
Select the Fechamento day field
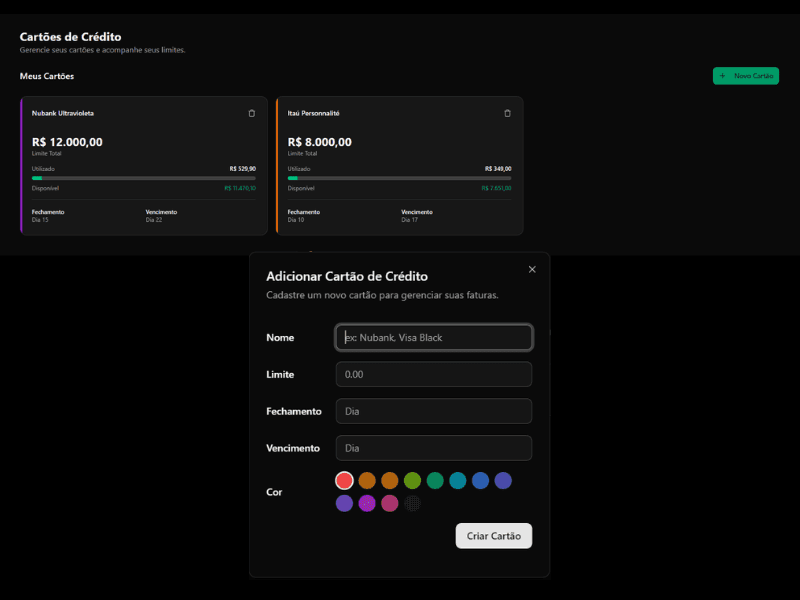[x=434, y=411]
